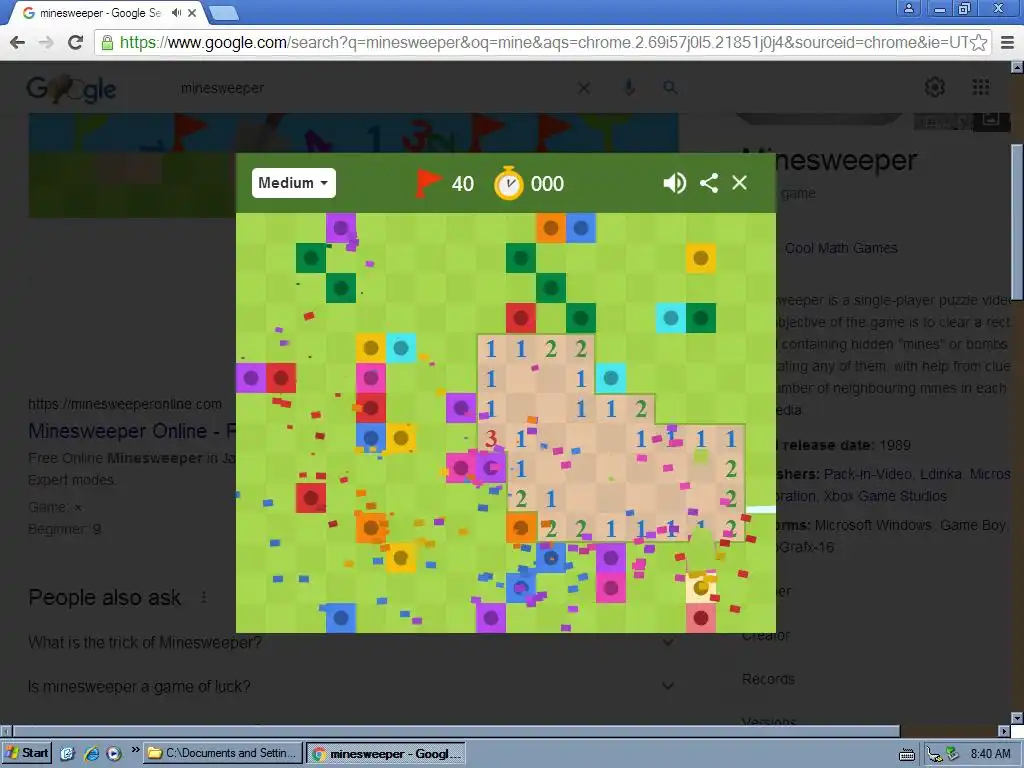Select the minesweeper - Google Search tab
This screenshot has height=768, width=1024.
point(101,12)
